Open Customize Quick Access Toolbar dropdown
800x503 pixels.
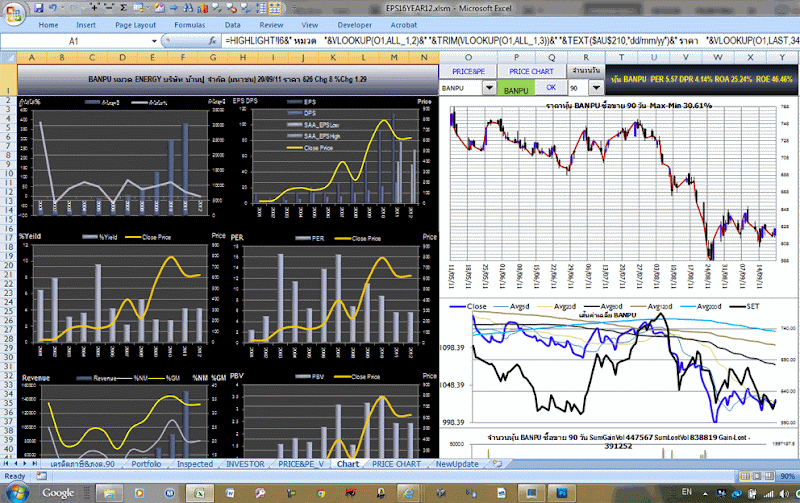tap(294, 8)
